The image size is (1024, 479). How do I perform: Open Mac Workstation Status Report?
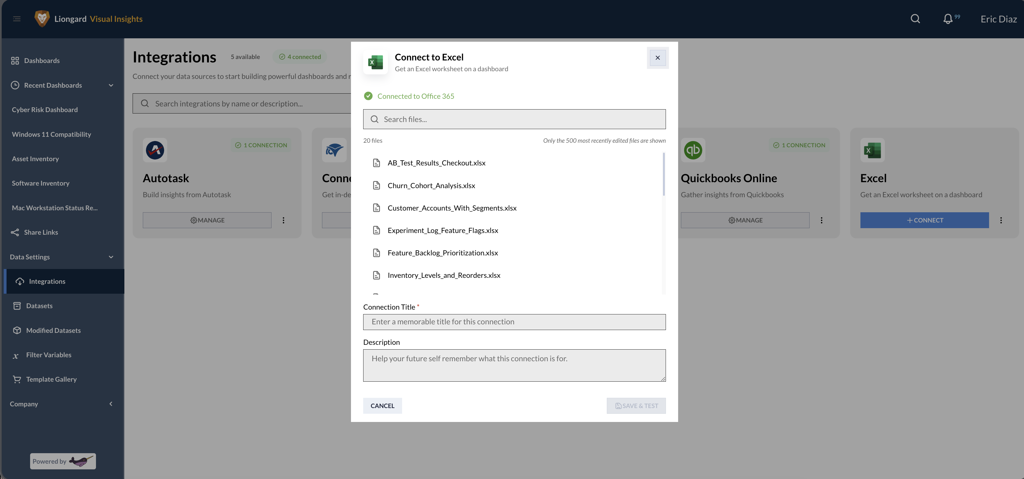[54, 208]
